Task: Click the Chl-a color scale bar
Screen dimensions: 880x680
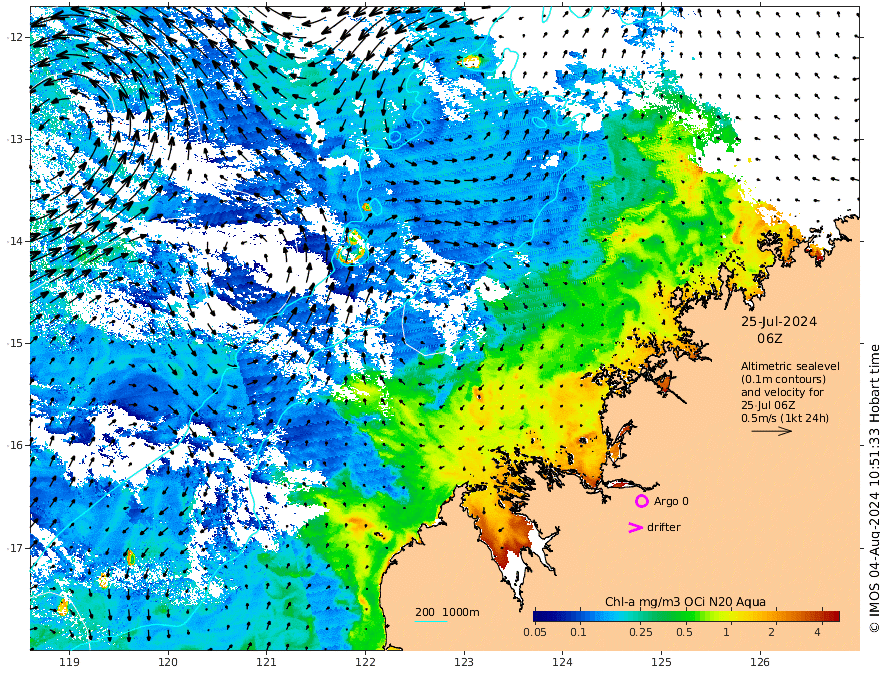Action: pos(686,617)
